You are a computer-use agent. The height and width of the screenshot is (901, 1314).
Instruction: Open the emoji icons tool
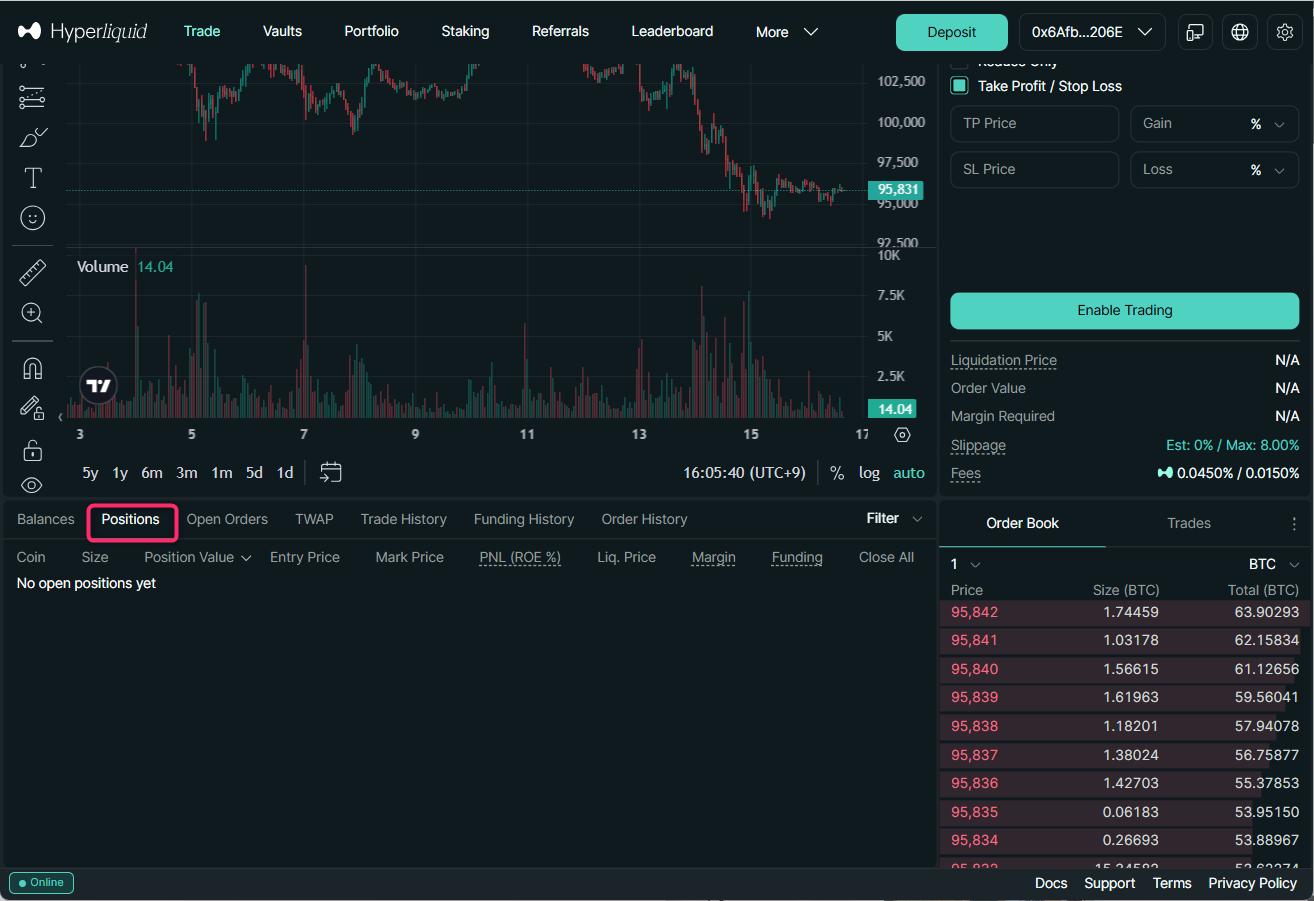(x=32, y=218)
